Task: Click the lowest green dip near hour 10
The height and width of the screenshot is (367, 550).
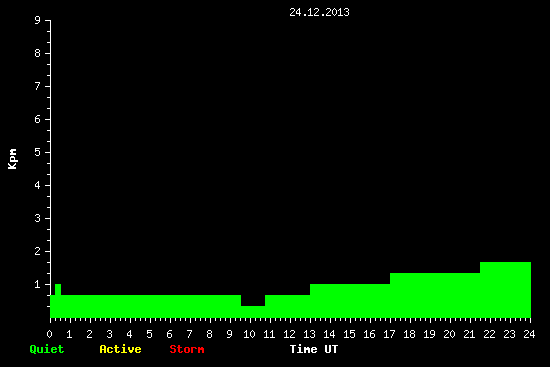Action: pyautogui.click(x=253, y=312)
